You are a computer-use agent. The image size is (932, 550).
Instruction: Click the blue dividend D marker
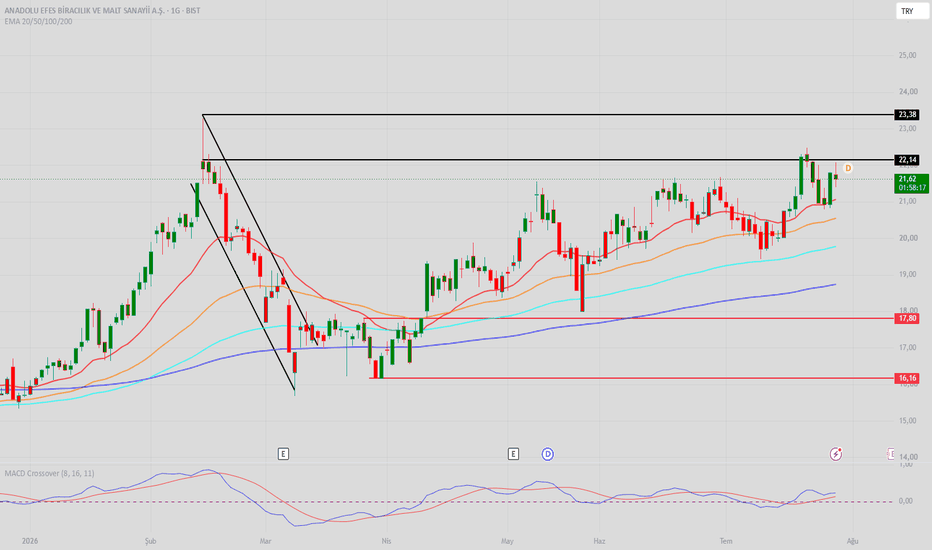(x=547, y=454)
